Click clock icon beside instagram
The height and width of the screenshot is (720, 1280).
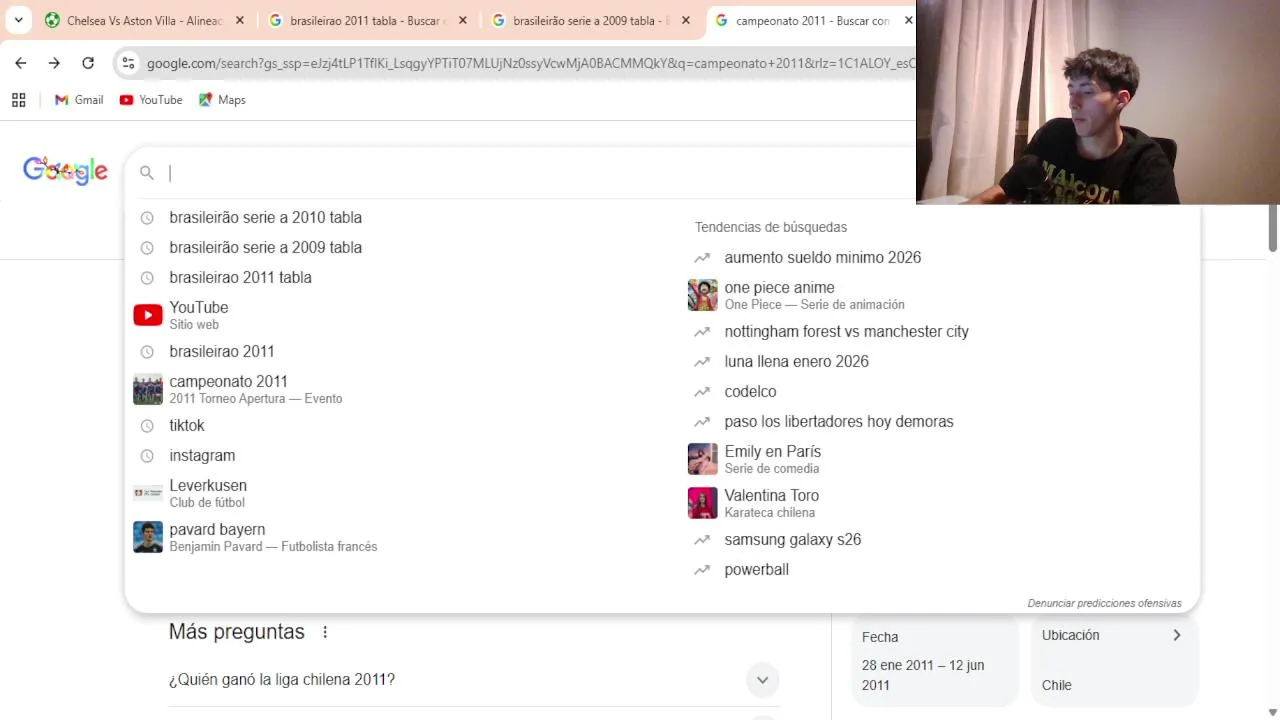pyautogui.click(x=147, y=456)
